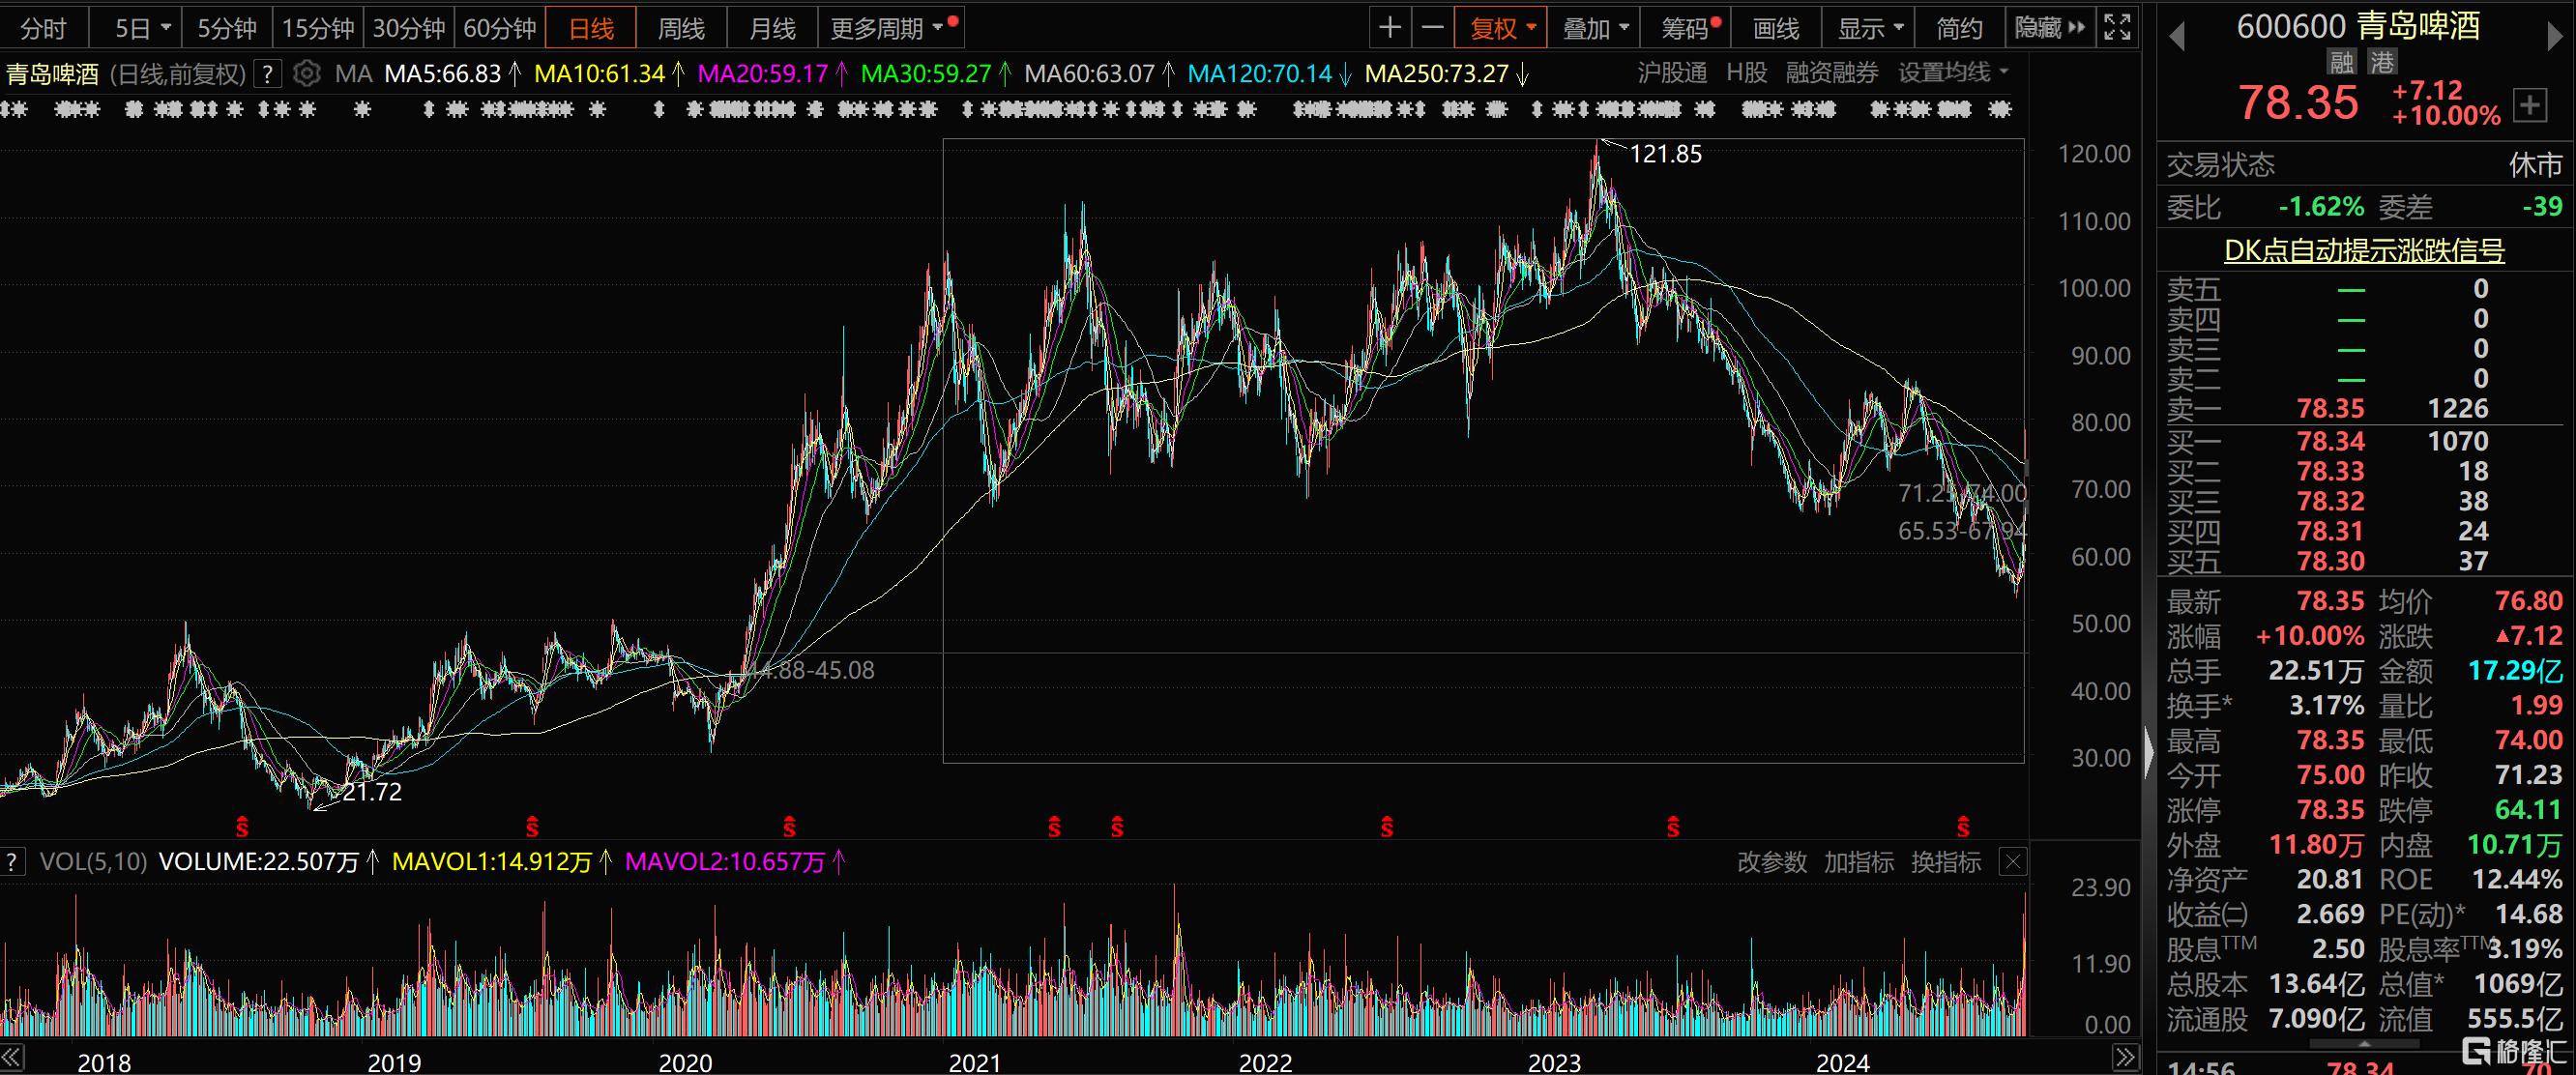Close the volume indicator panel

coord(2013,862)
